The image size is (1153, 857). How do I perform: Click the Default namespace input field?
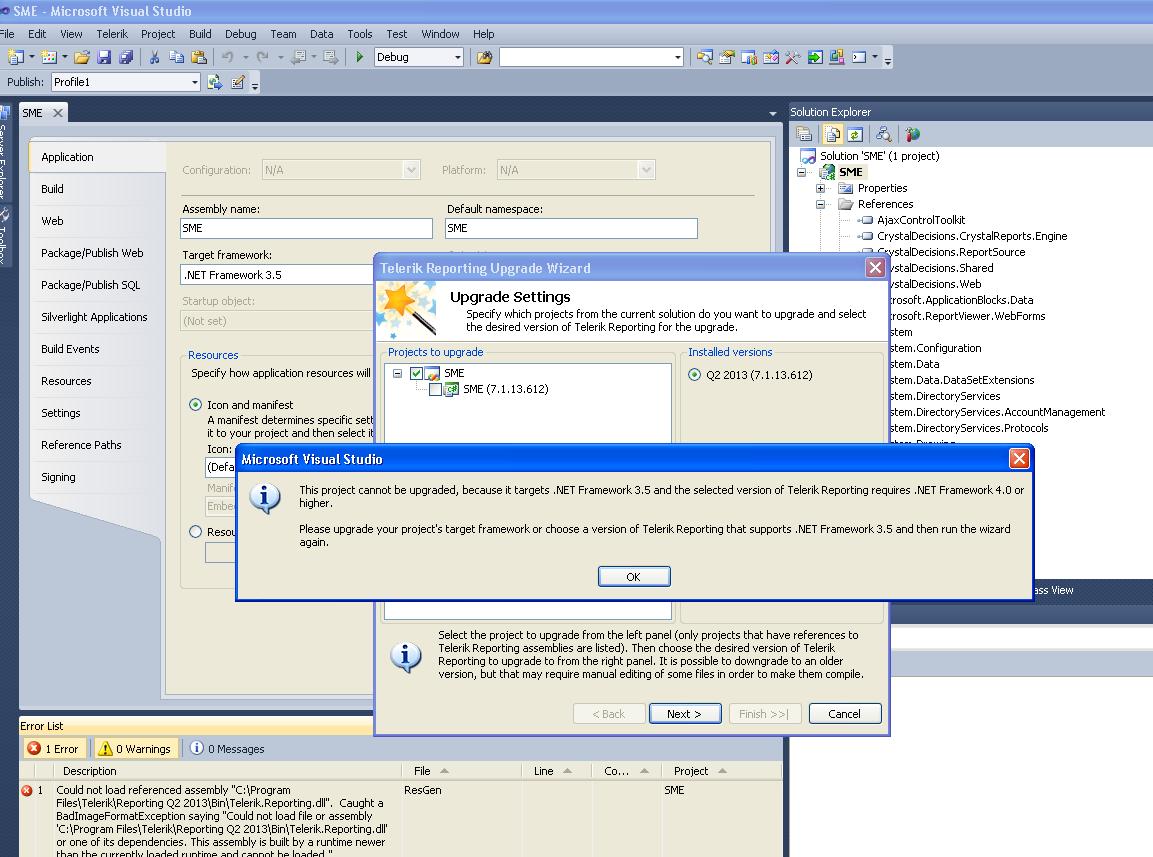pos(571,228)
